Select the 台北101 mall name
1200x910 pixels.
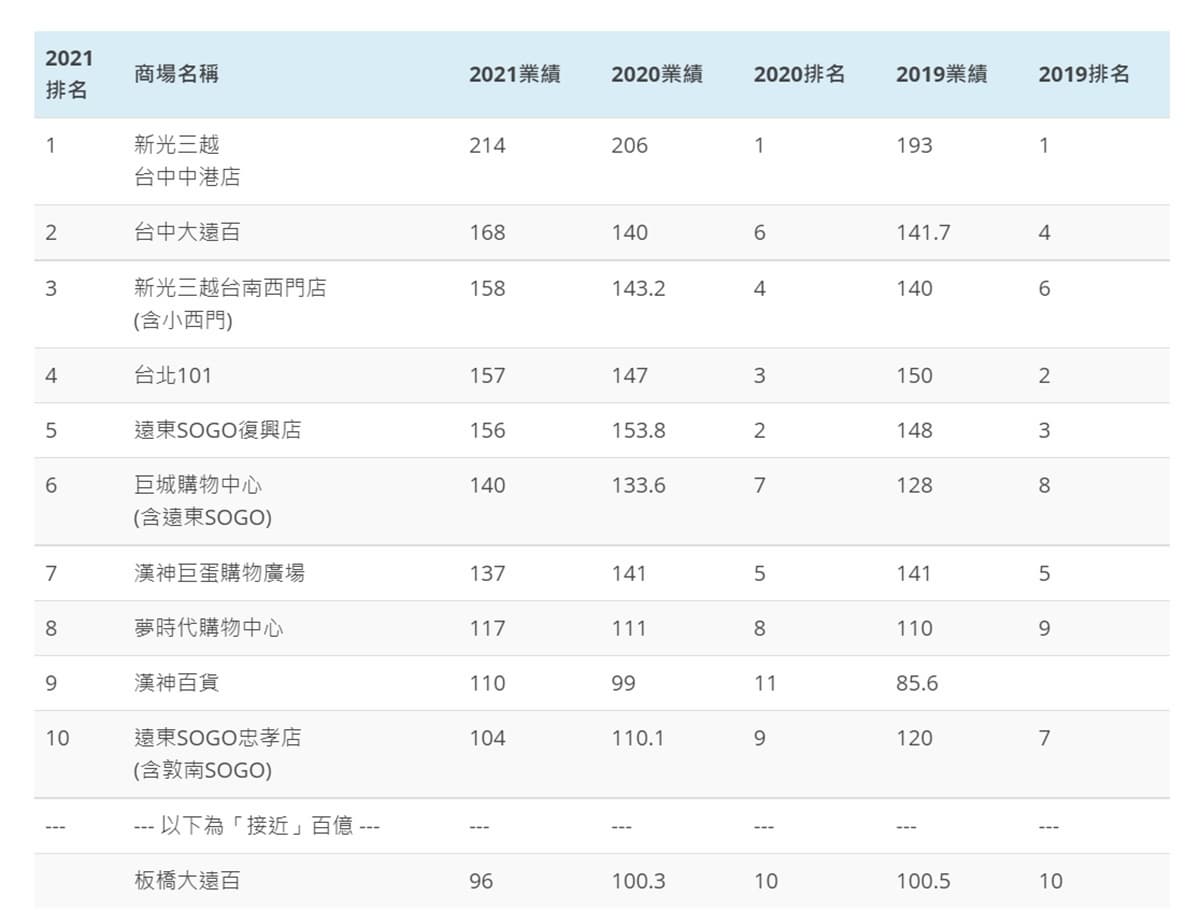pyautogui.click(x=173, y=375)
